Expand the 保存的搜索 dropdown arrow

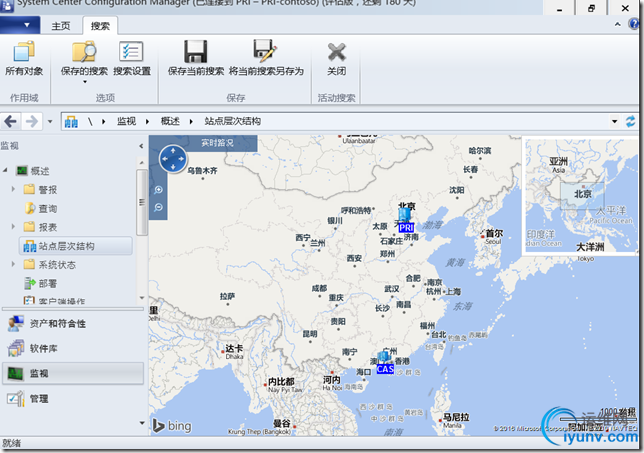point(85,82)
